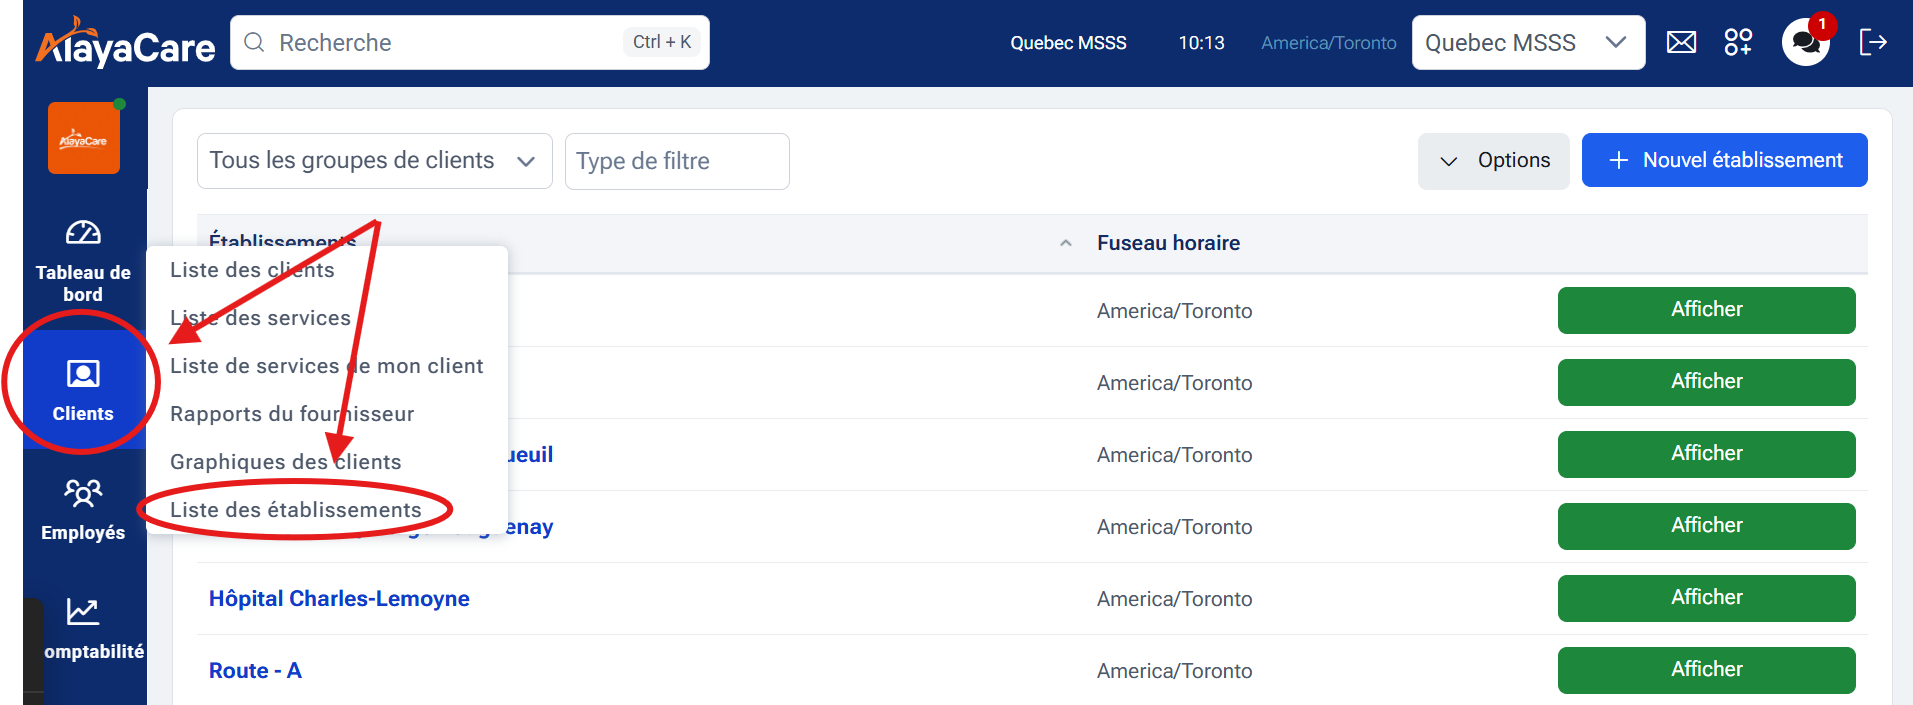Open the Tableau de bord dashboard
1913x705 pixels.
(83, 260)
